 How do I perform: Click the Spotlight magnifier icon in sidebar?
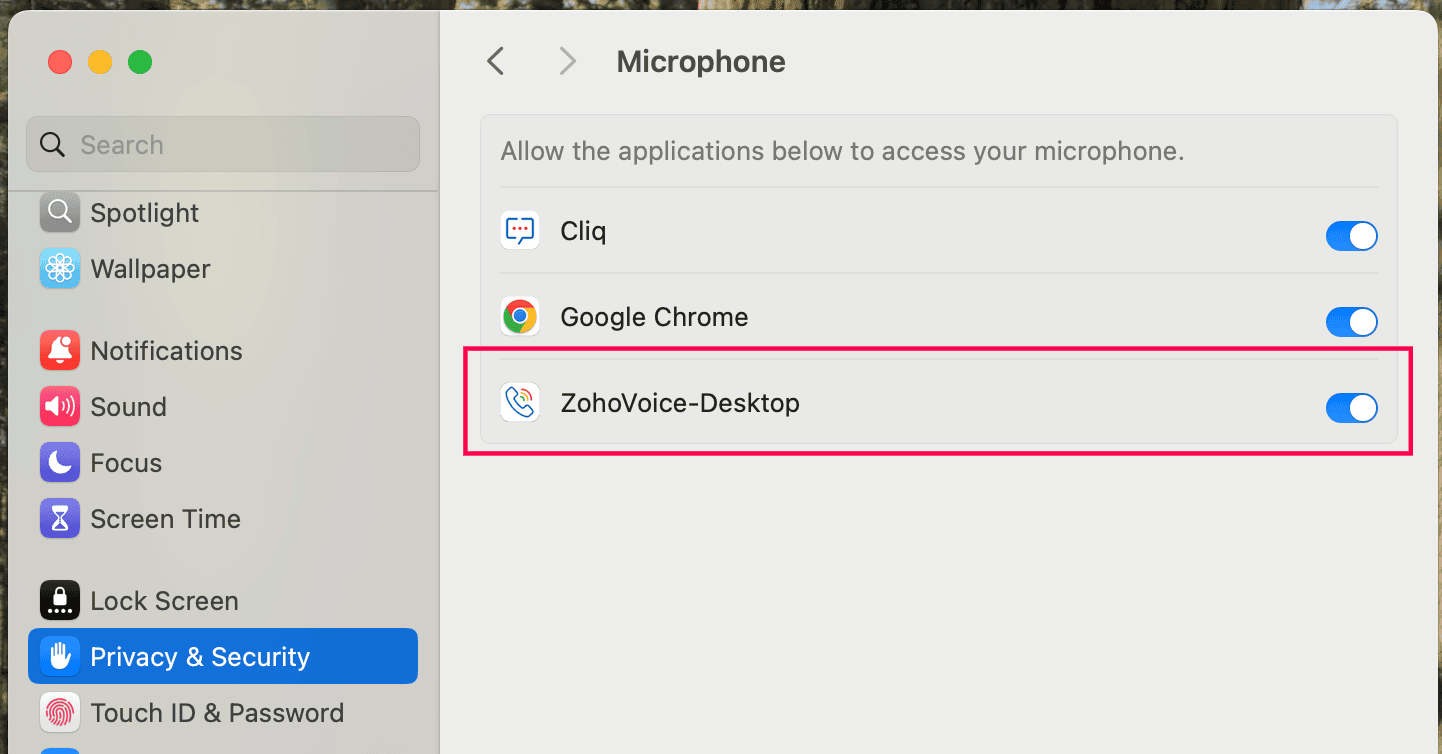(x=60, y=212)
